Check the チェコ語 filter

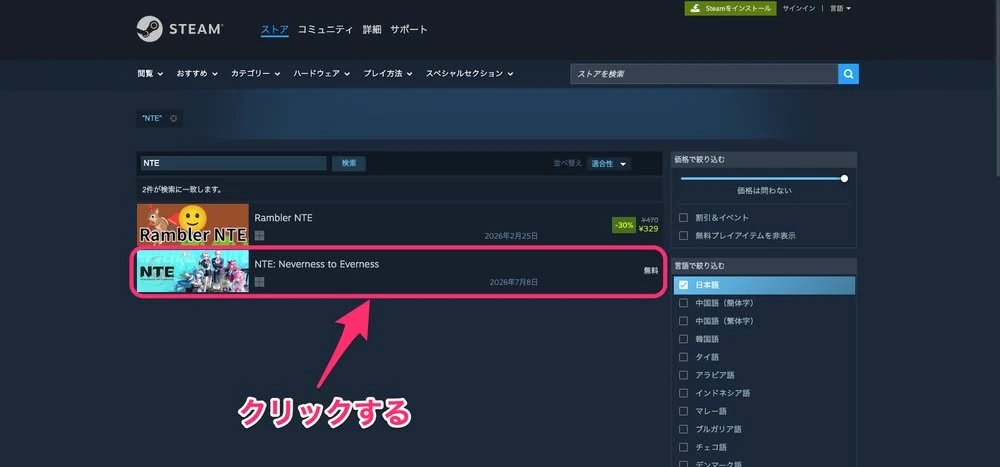click(684, 447)
